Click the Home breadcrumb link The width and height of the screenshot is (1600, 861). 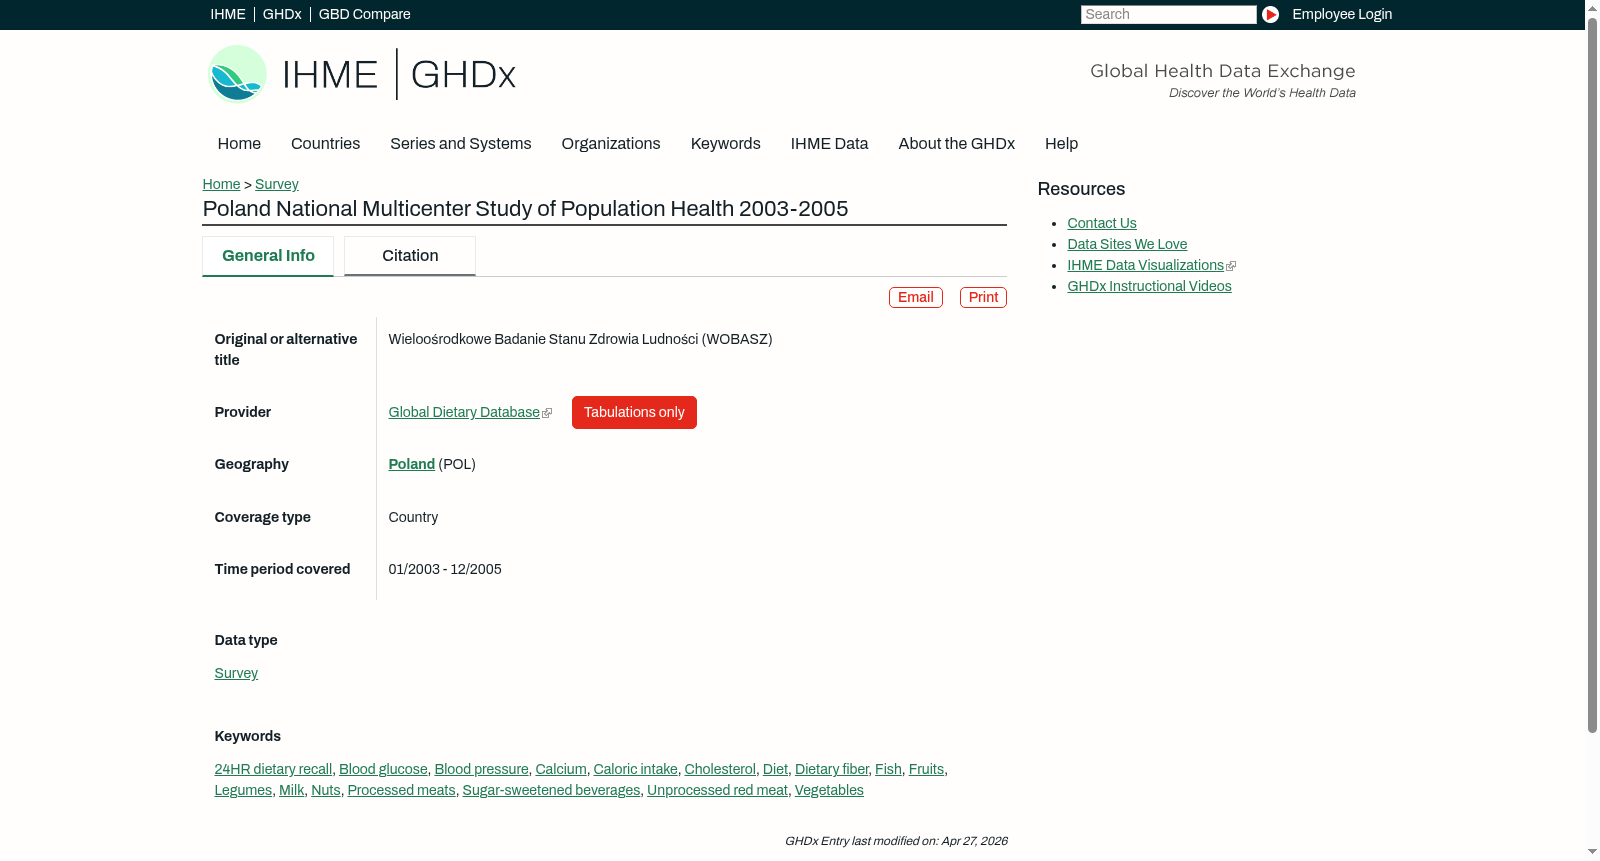[x=221, y=184]
